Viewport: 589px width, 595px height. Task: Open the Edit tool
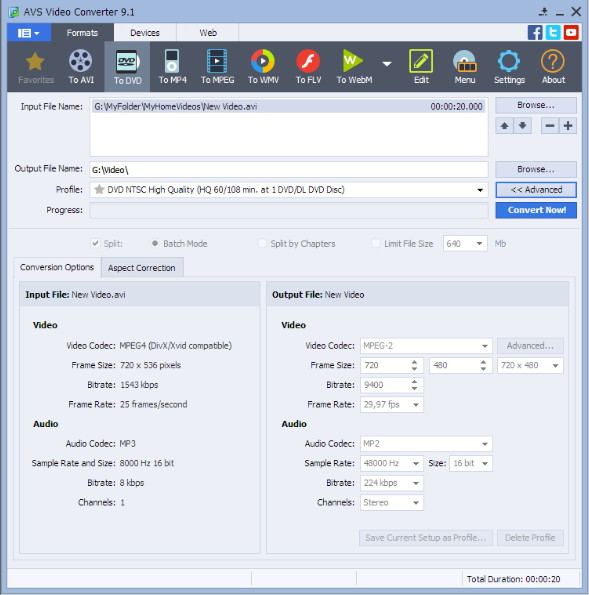(x=421, y=67)
